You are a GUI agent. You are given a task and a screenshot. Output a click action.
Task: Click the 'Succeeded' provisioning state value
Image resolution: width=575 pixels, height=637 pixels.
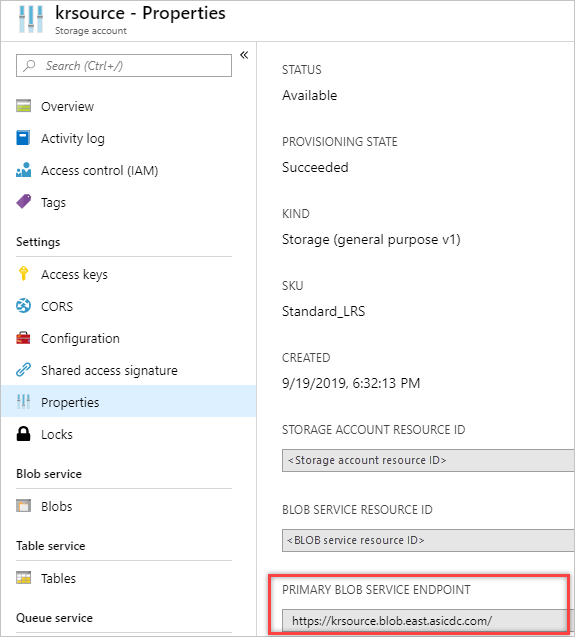click(x=315, y=167)
